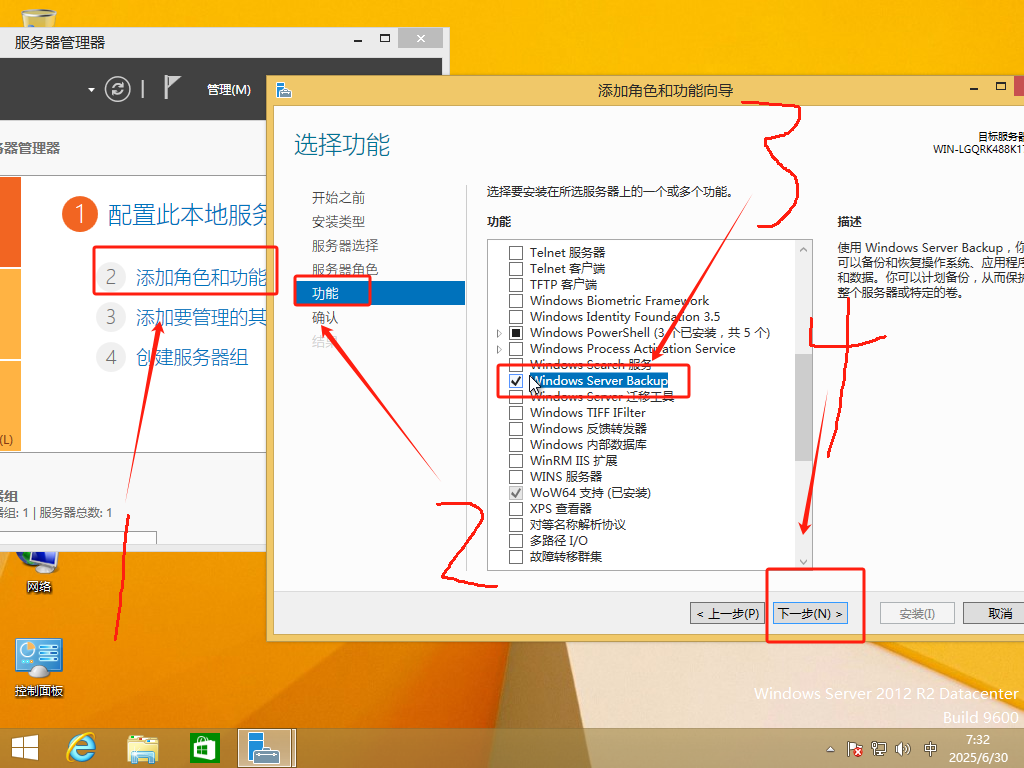Check the 故障转移群集 feature
1024x768 pixels.
516,556
